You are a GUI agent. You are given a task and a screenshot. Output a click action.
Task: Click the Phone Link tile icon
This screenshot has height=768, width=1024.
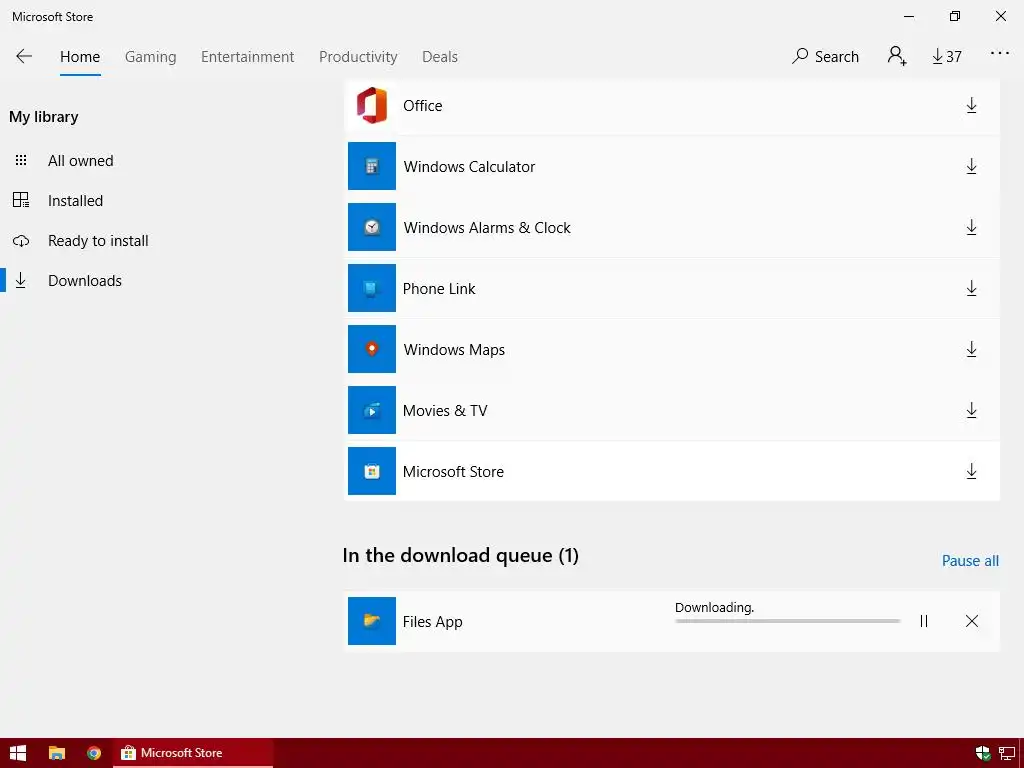372,288
